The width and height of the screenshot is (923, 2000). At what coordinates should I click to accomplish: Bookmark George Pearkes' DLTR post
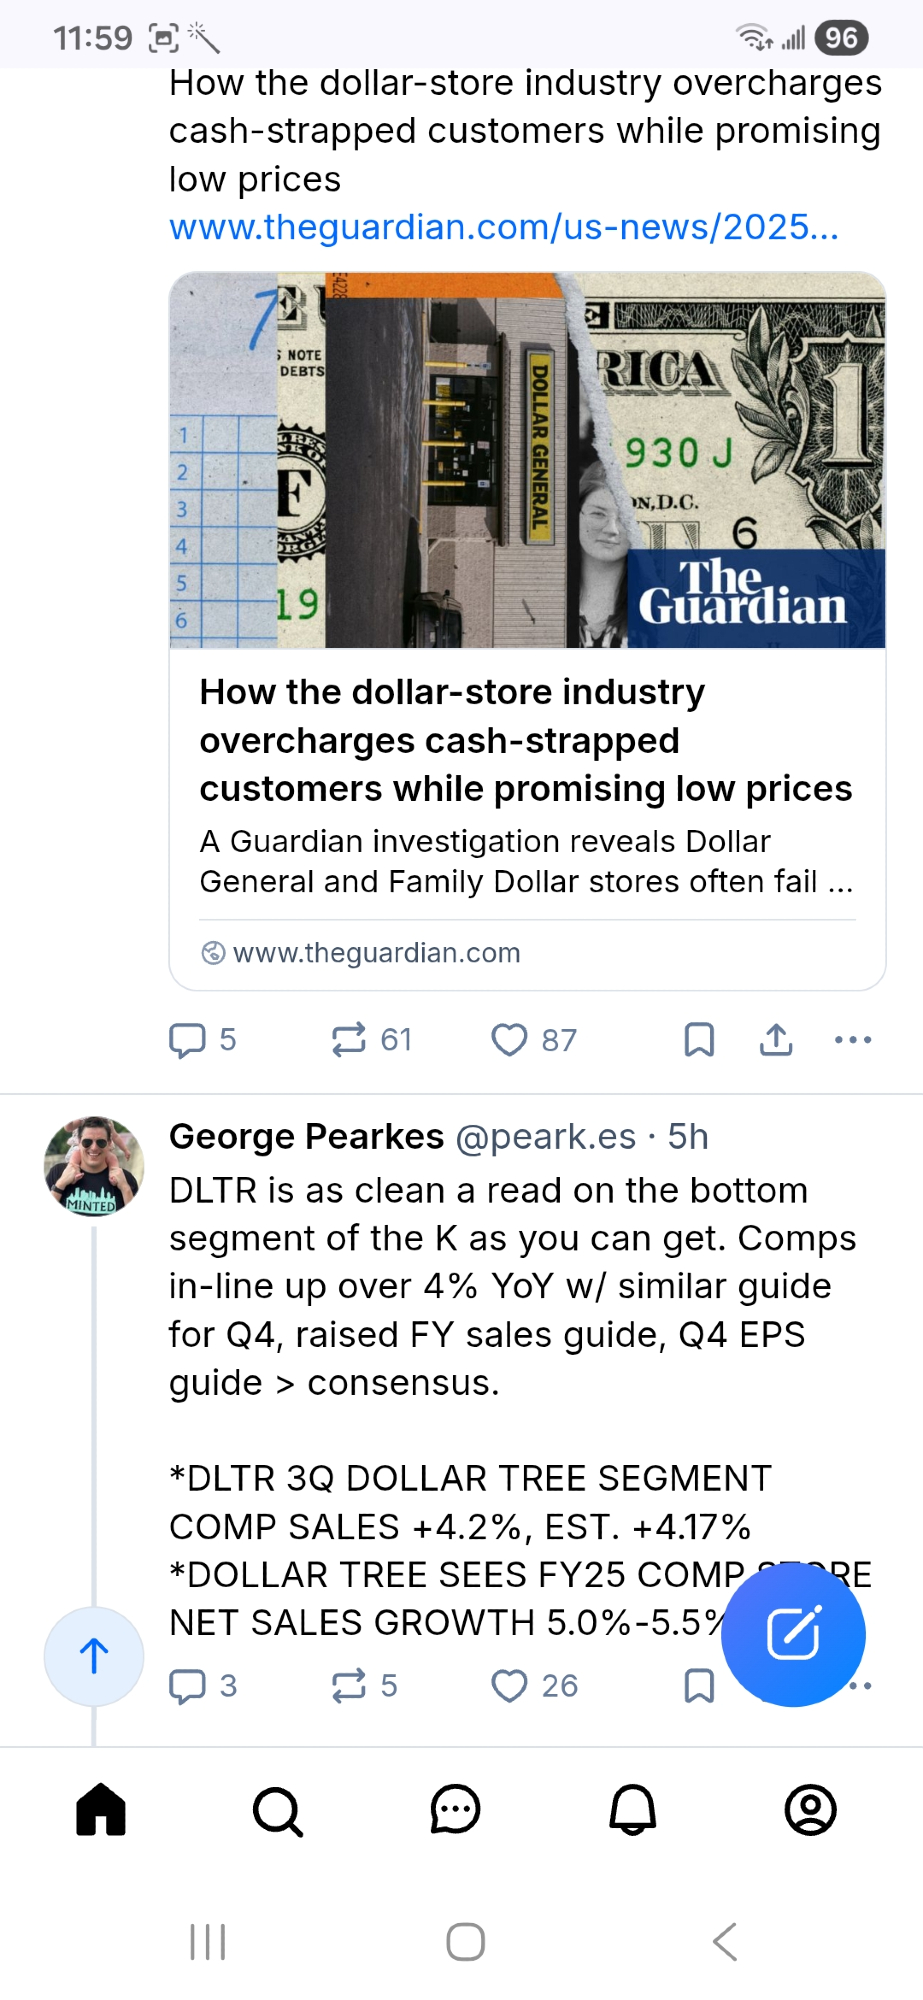point(699,1686)
